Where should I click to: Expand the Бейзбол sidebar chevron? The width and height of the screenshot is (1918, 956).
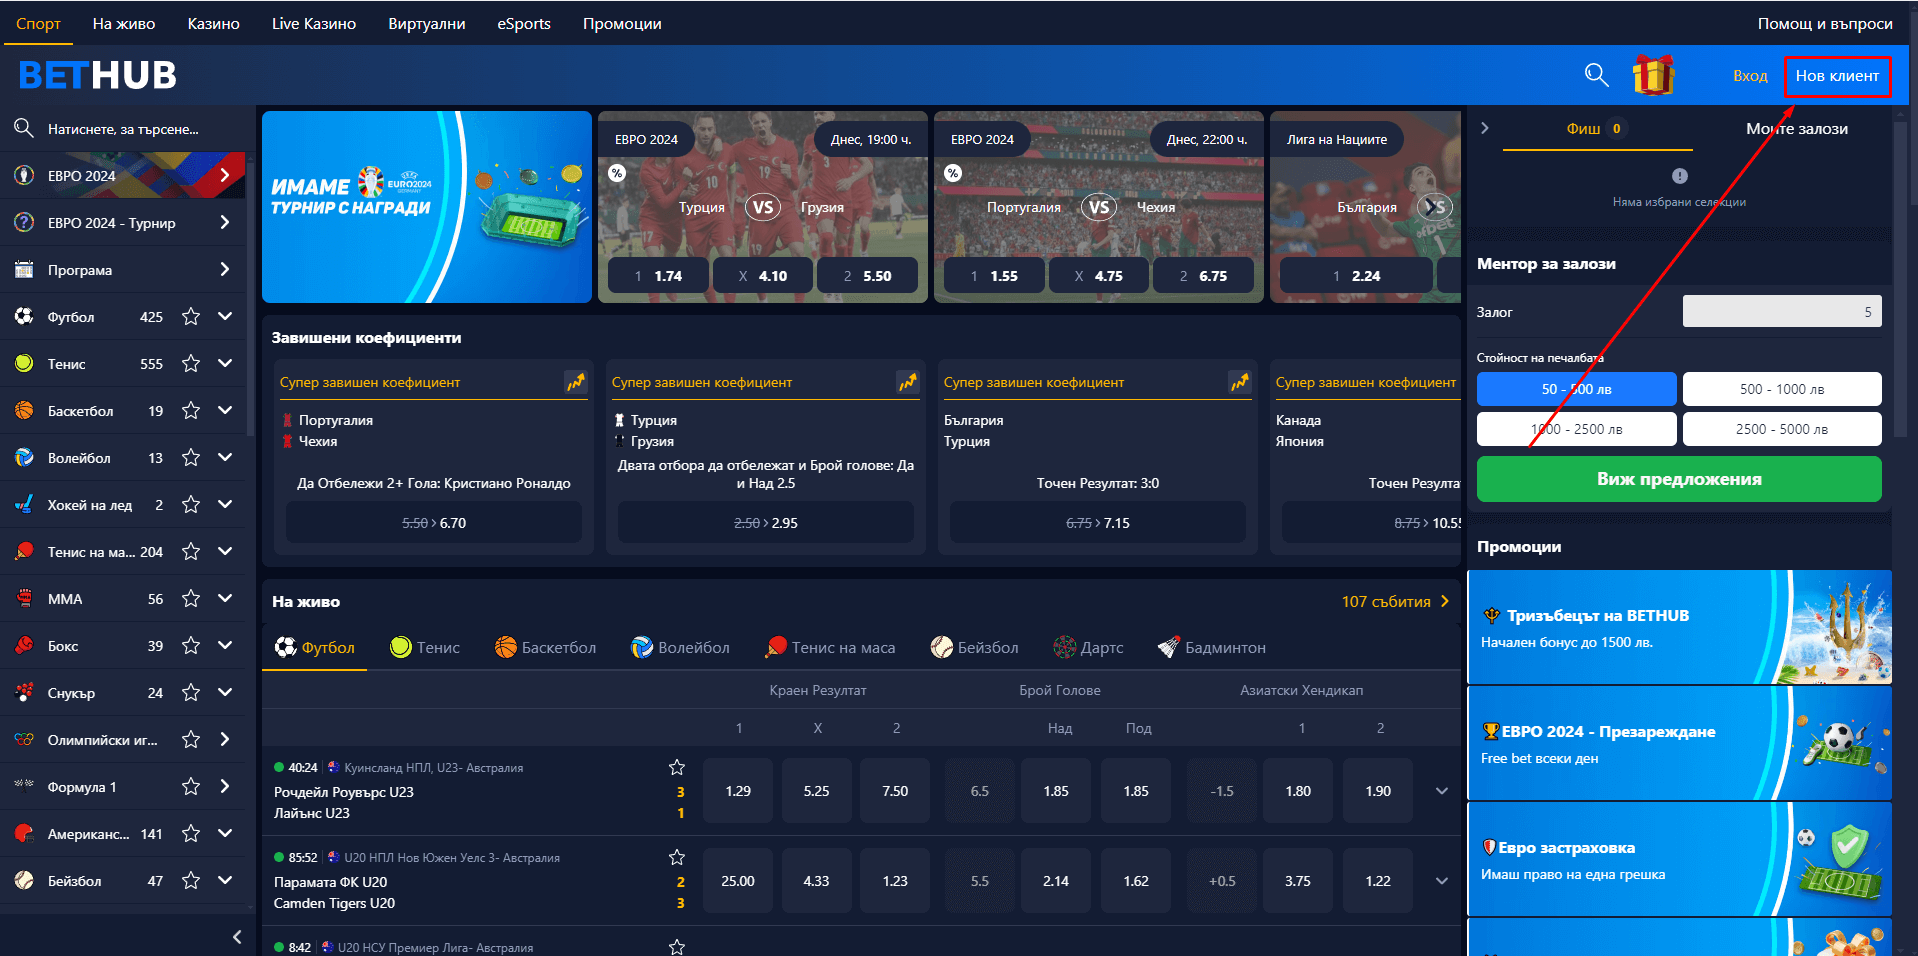[225, 880]
